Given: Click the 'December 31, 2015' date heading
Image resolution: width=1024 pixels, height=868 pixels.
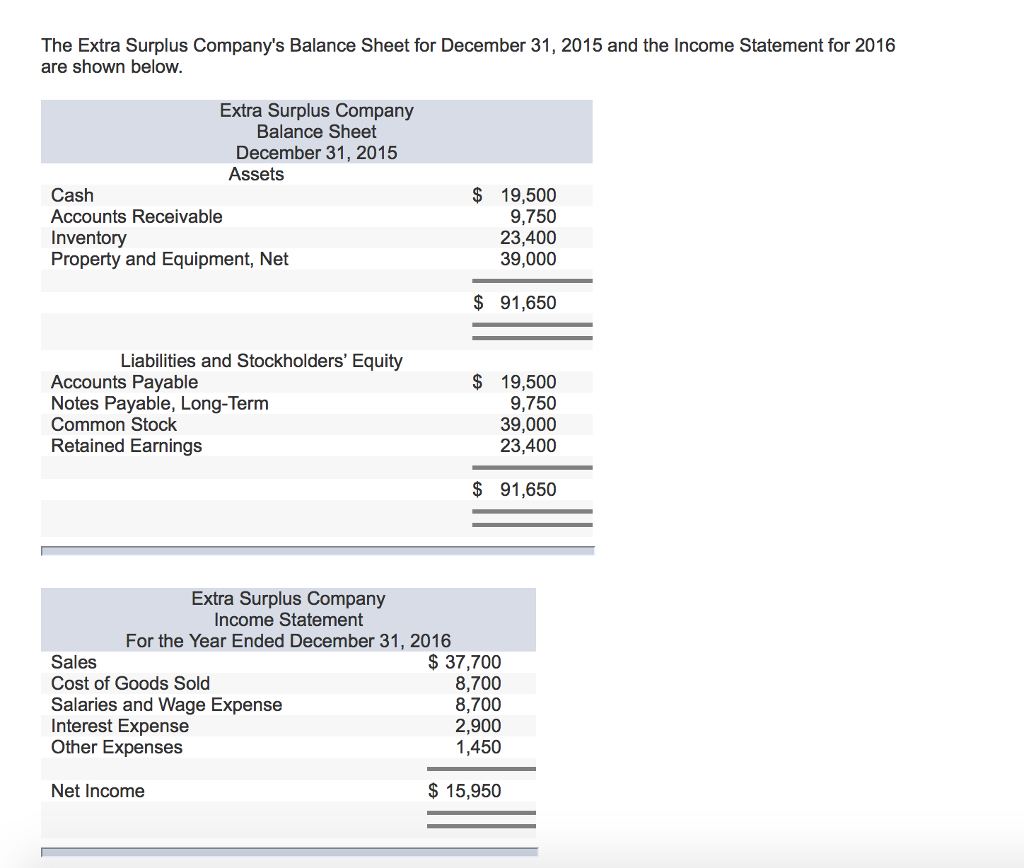Looking at the screenshot, I should [x=316, y=153].
